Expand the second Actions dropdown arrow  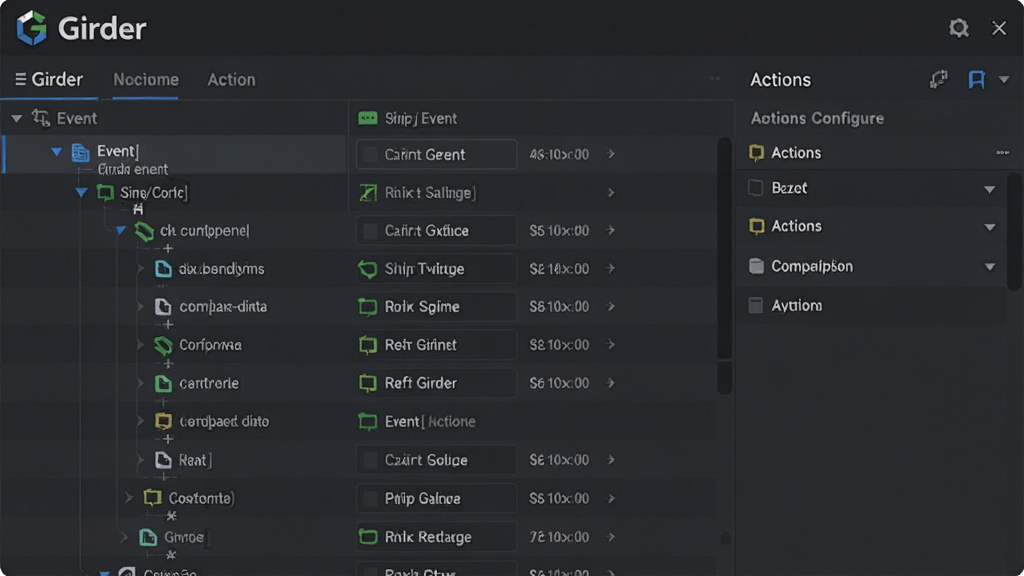[989, 227]
